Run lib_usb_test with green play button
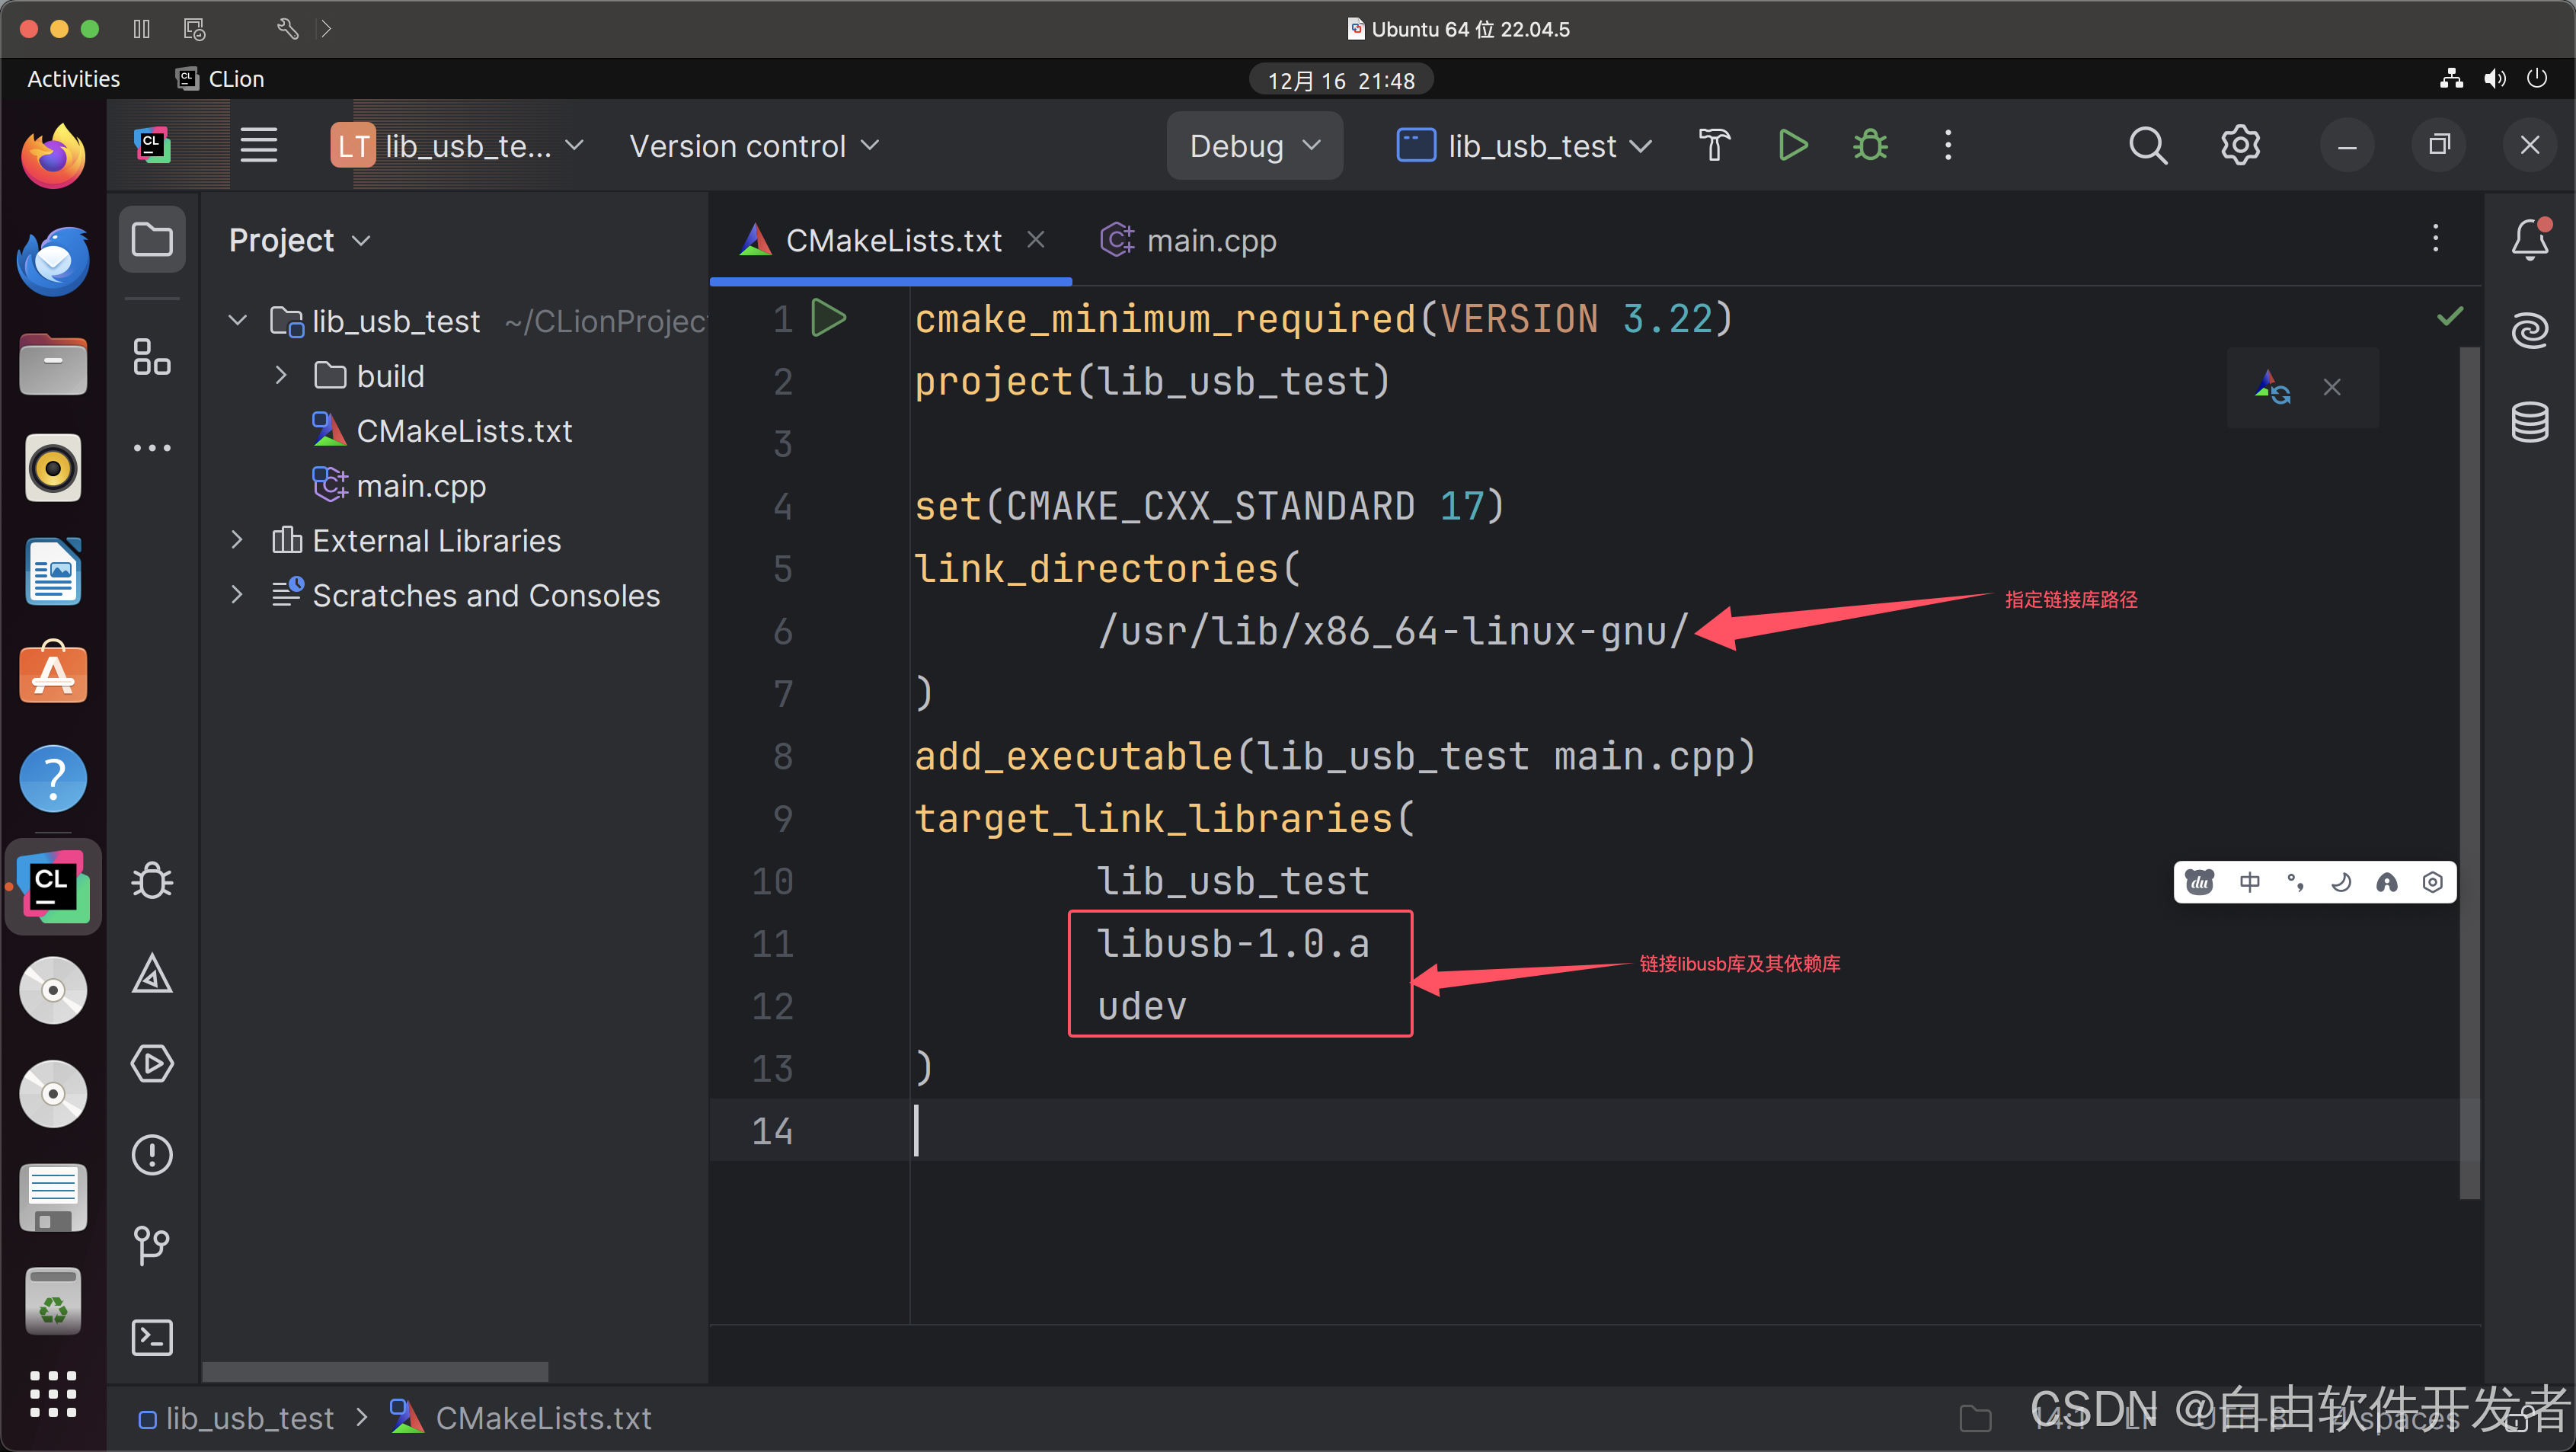2576x1452 pixels. [1793, 146]
